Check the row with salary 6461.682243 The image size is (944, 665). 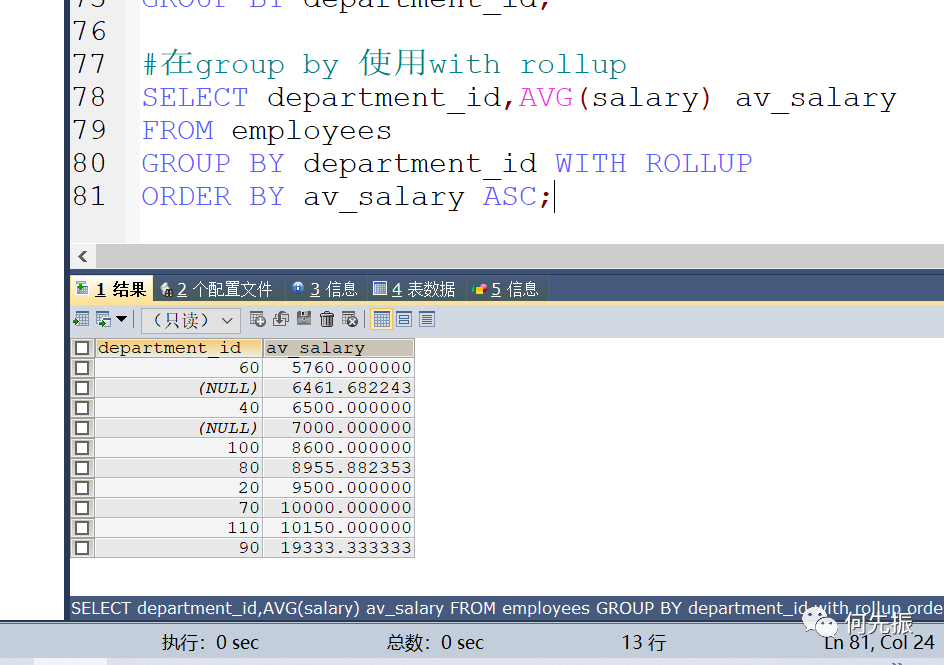82,388
